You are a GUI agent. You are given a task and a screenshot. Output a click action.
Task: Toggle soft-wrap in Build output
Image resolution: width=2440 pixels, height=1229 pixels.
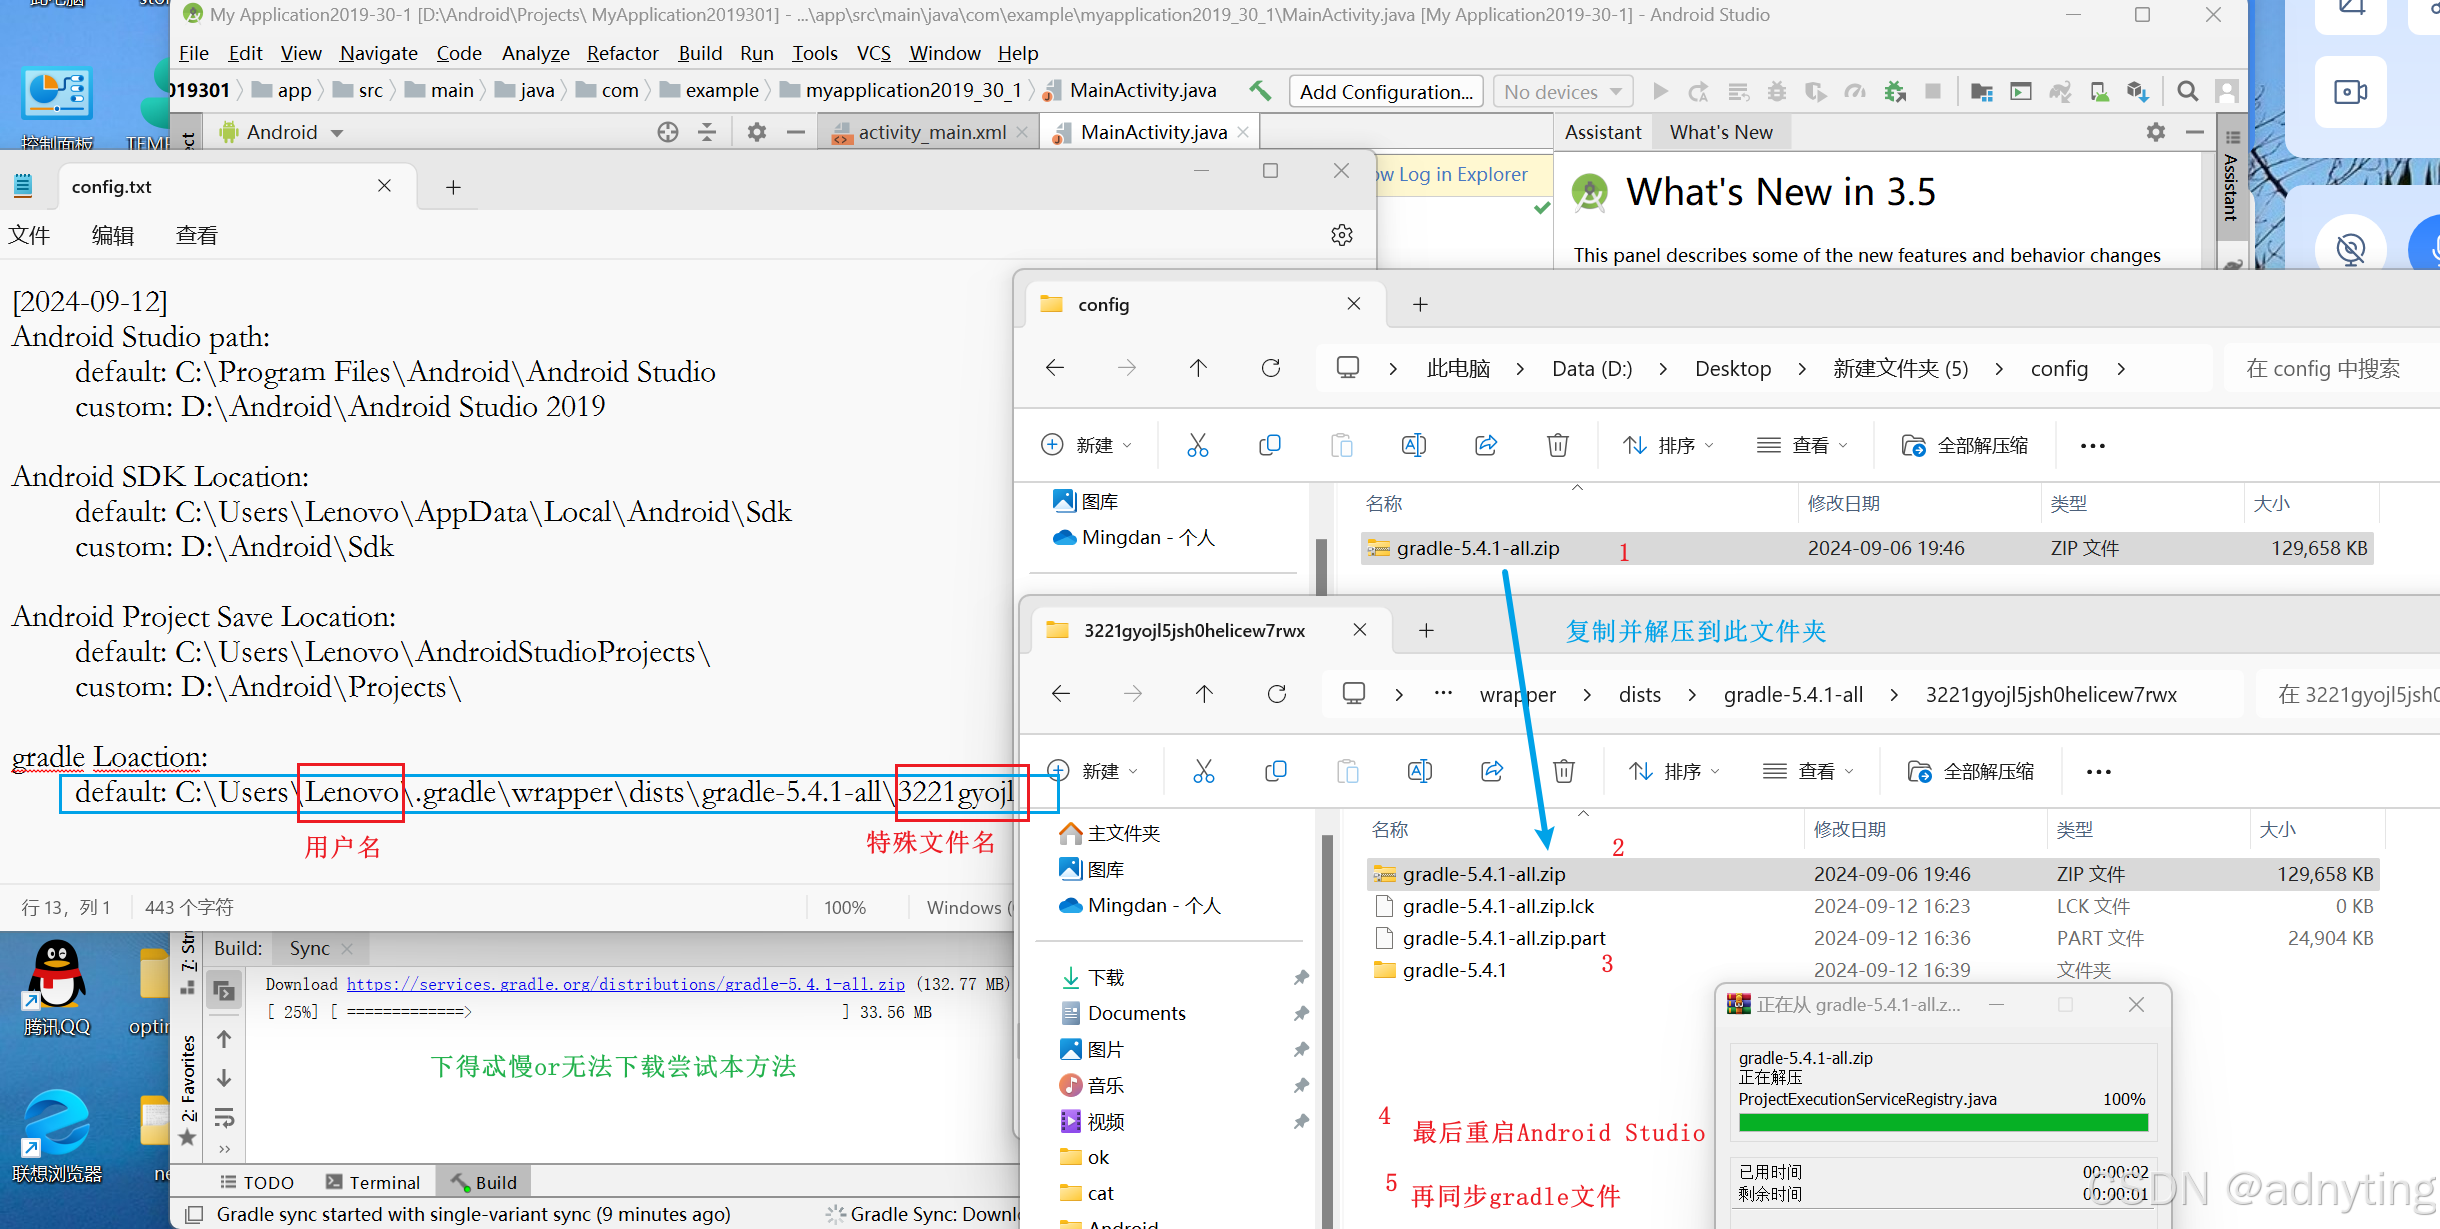[224, 1117]
